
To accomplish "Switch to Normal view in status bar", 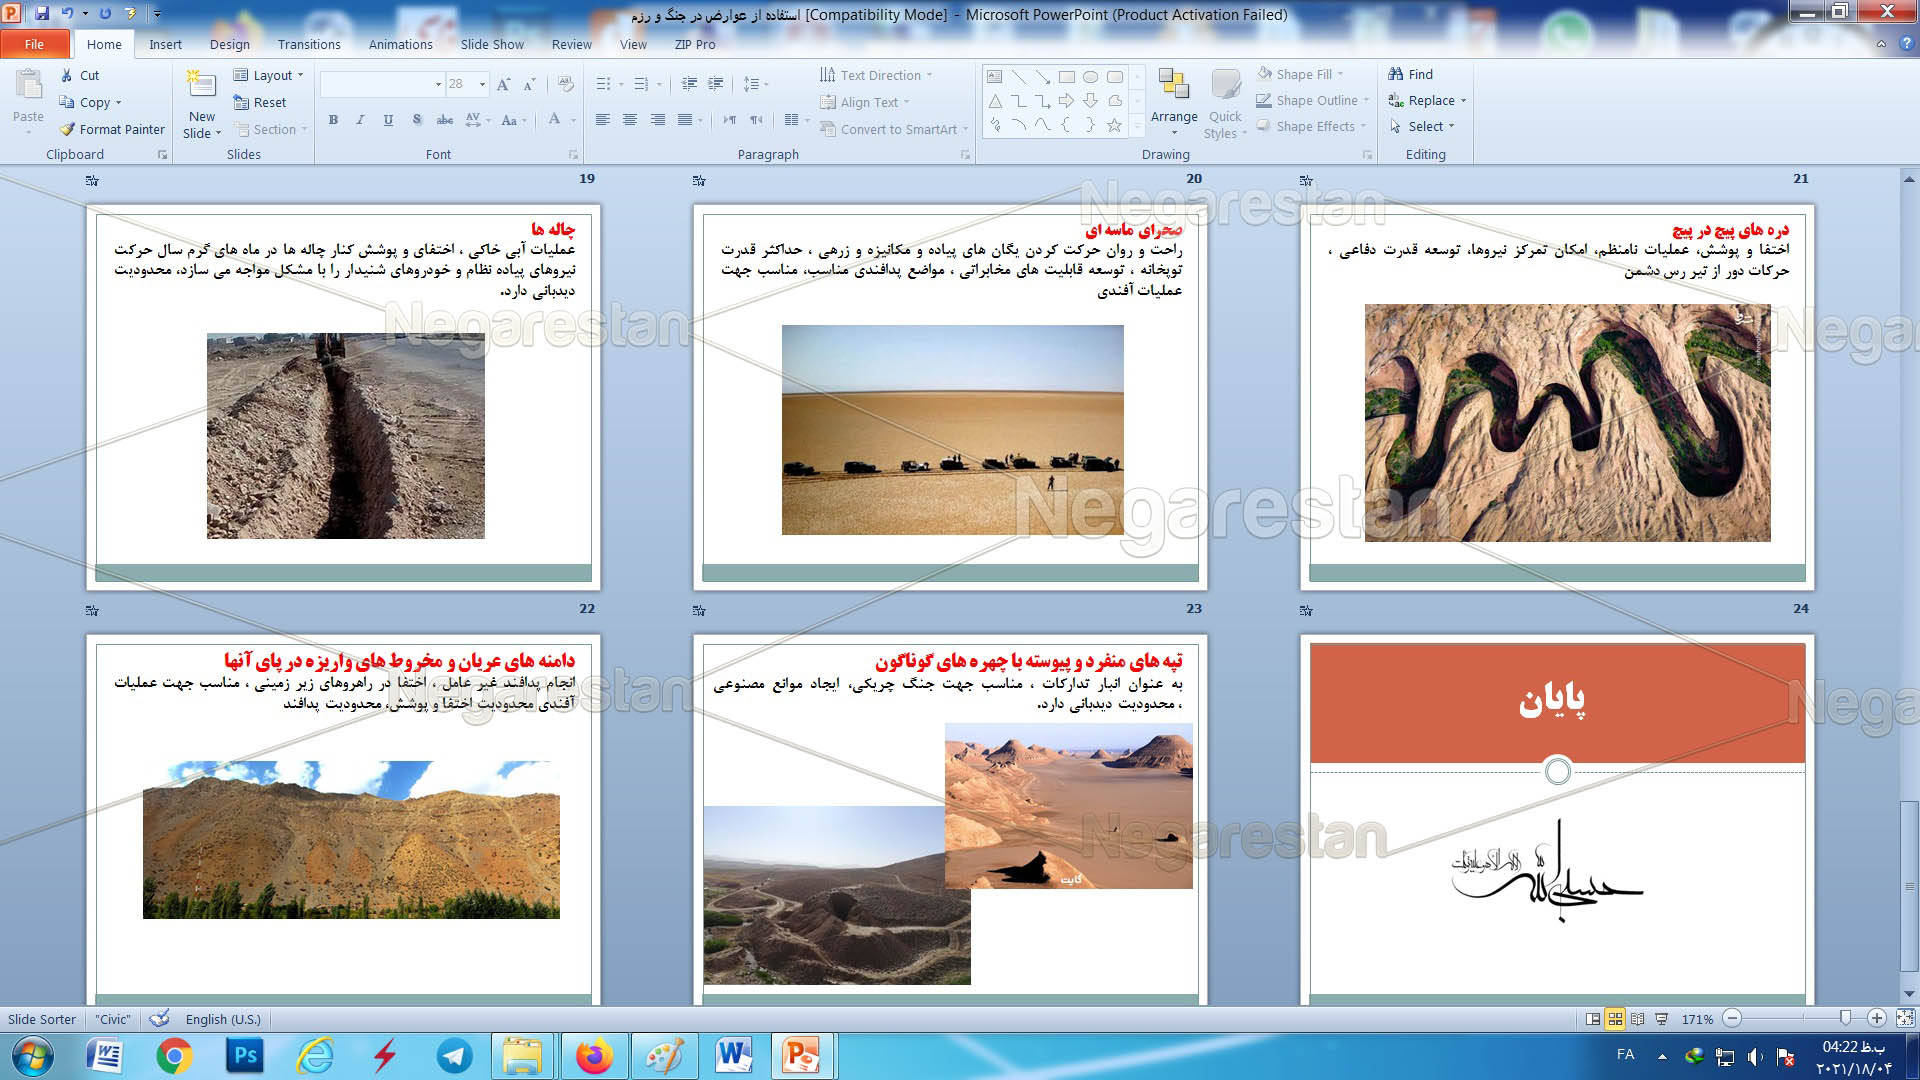I will [x=1593, y=1019].
